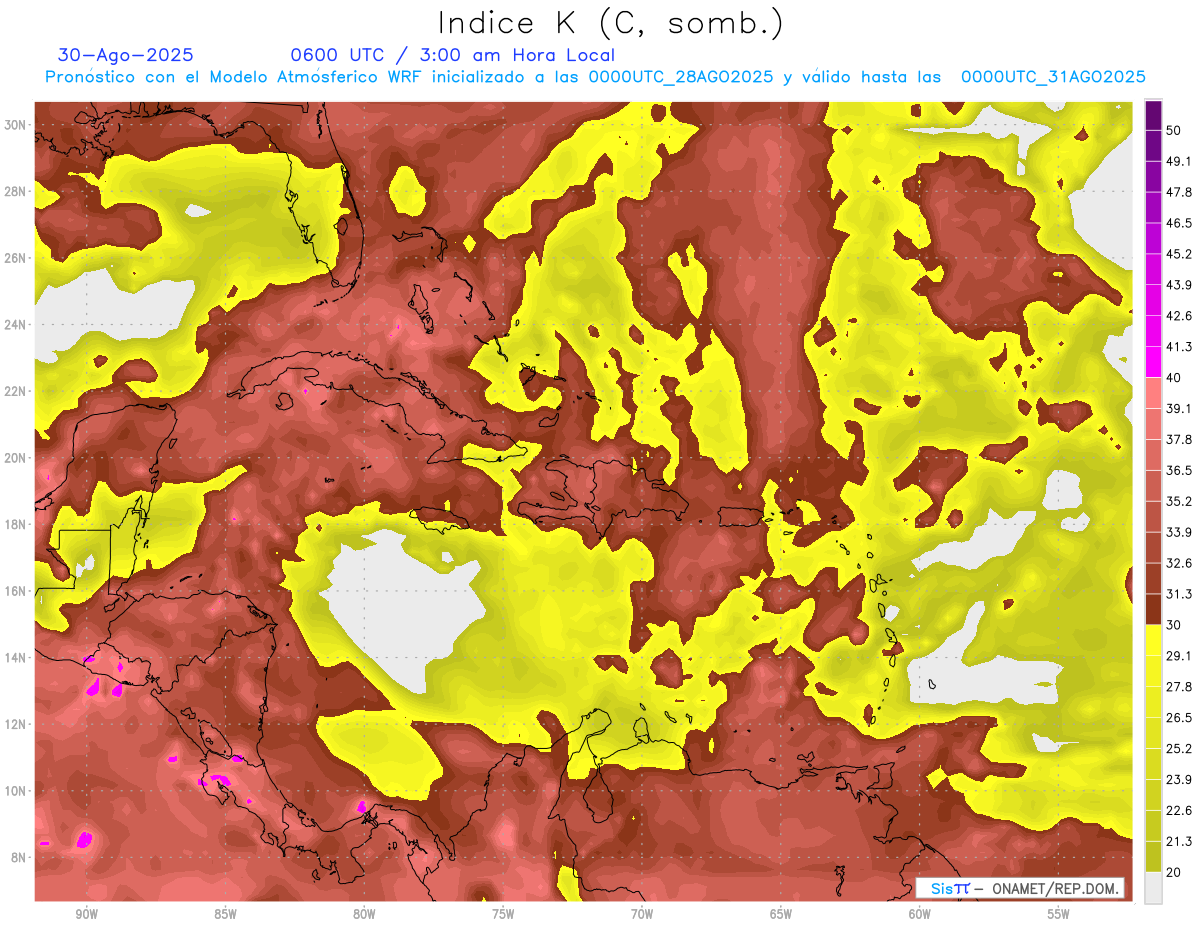This screenshot has width=1200, height=927.
Task: Click the colorbar value '45.2'
Action: click(1178, 254)
